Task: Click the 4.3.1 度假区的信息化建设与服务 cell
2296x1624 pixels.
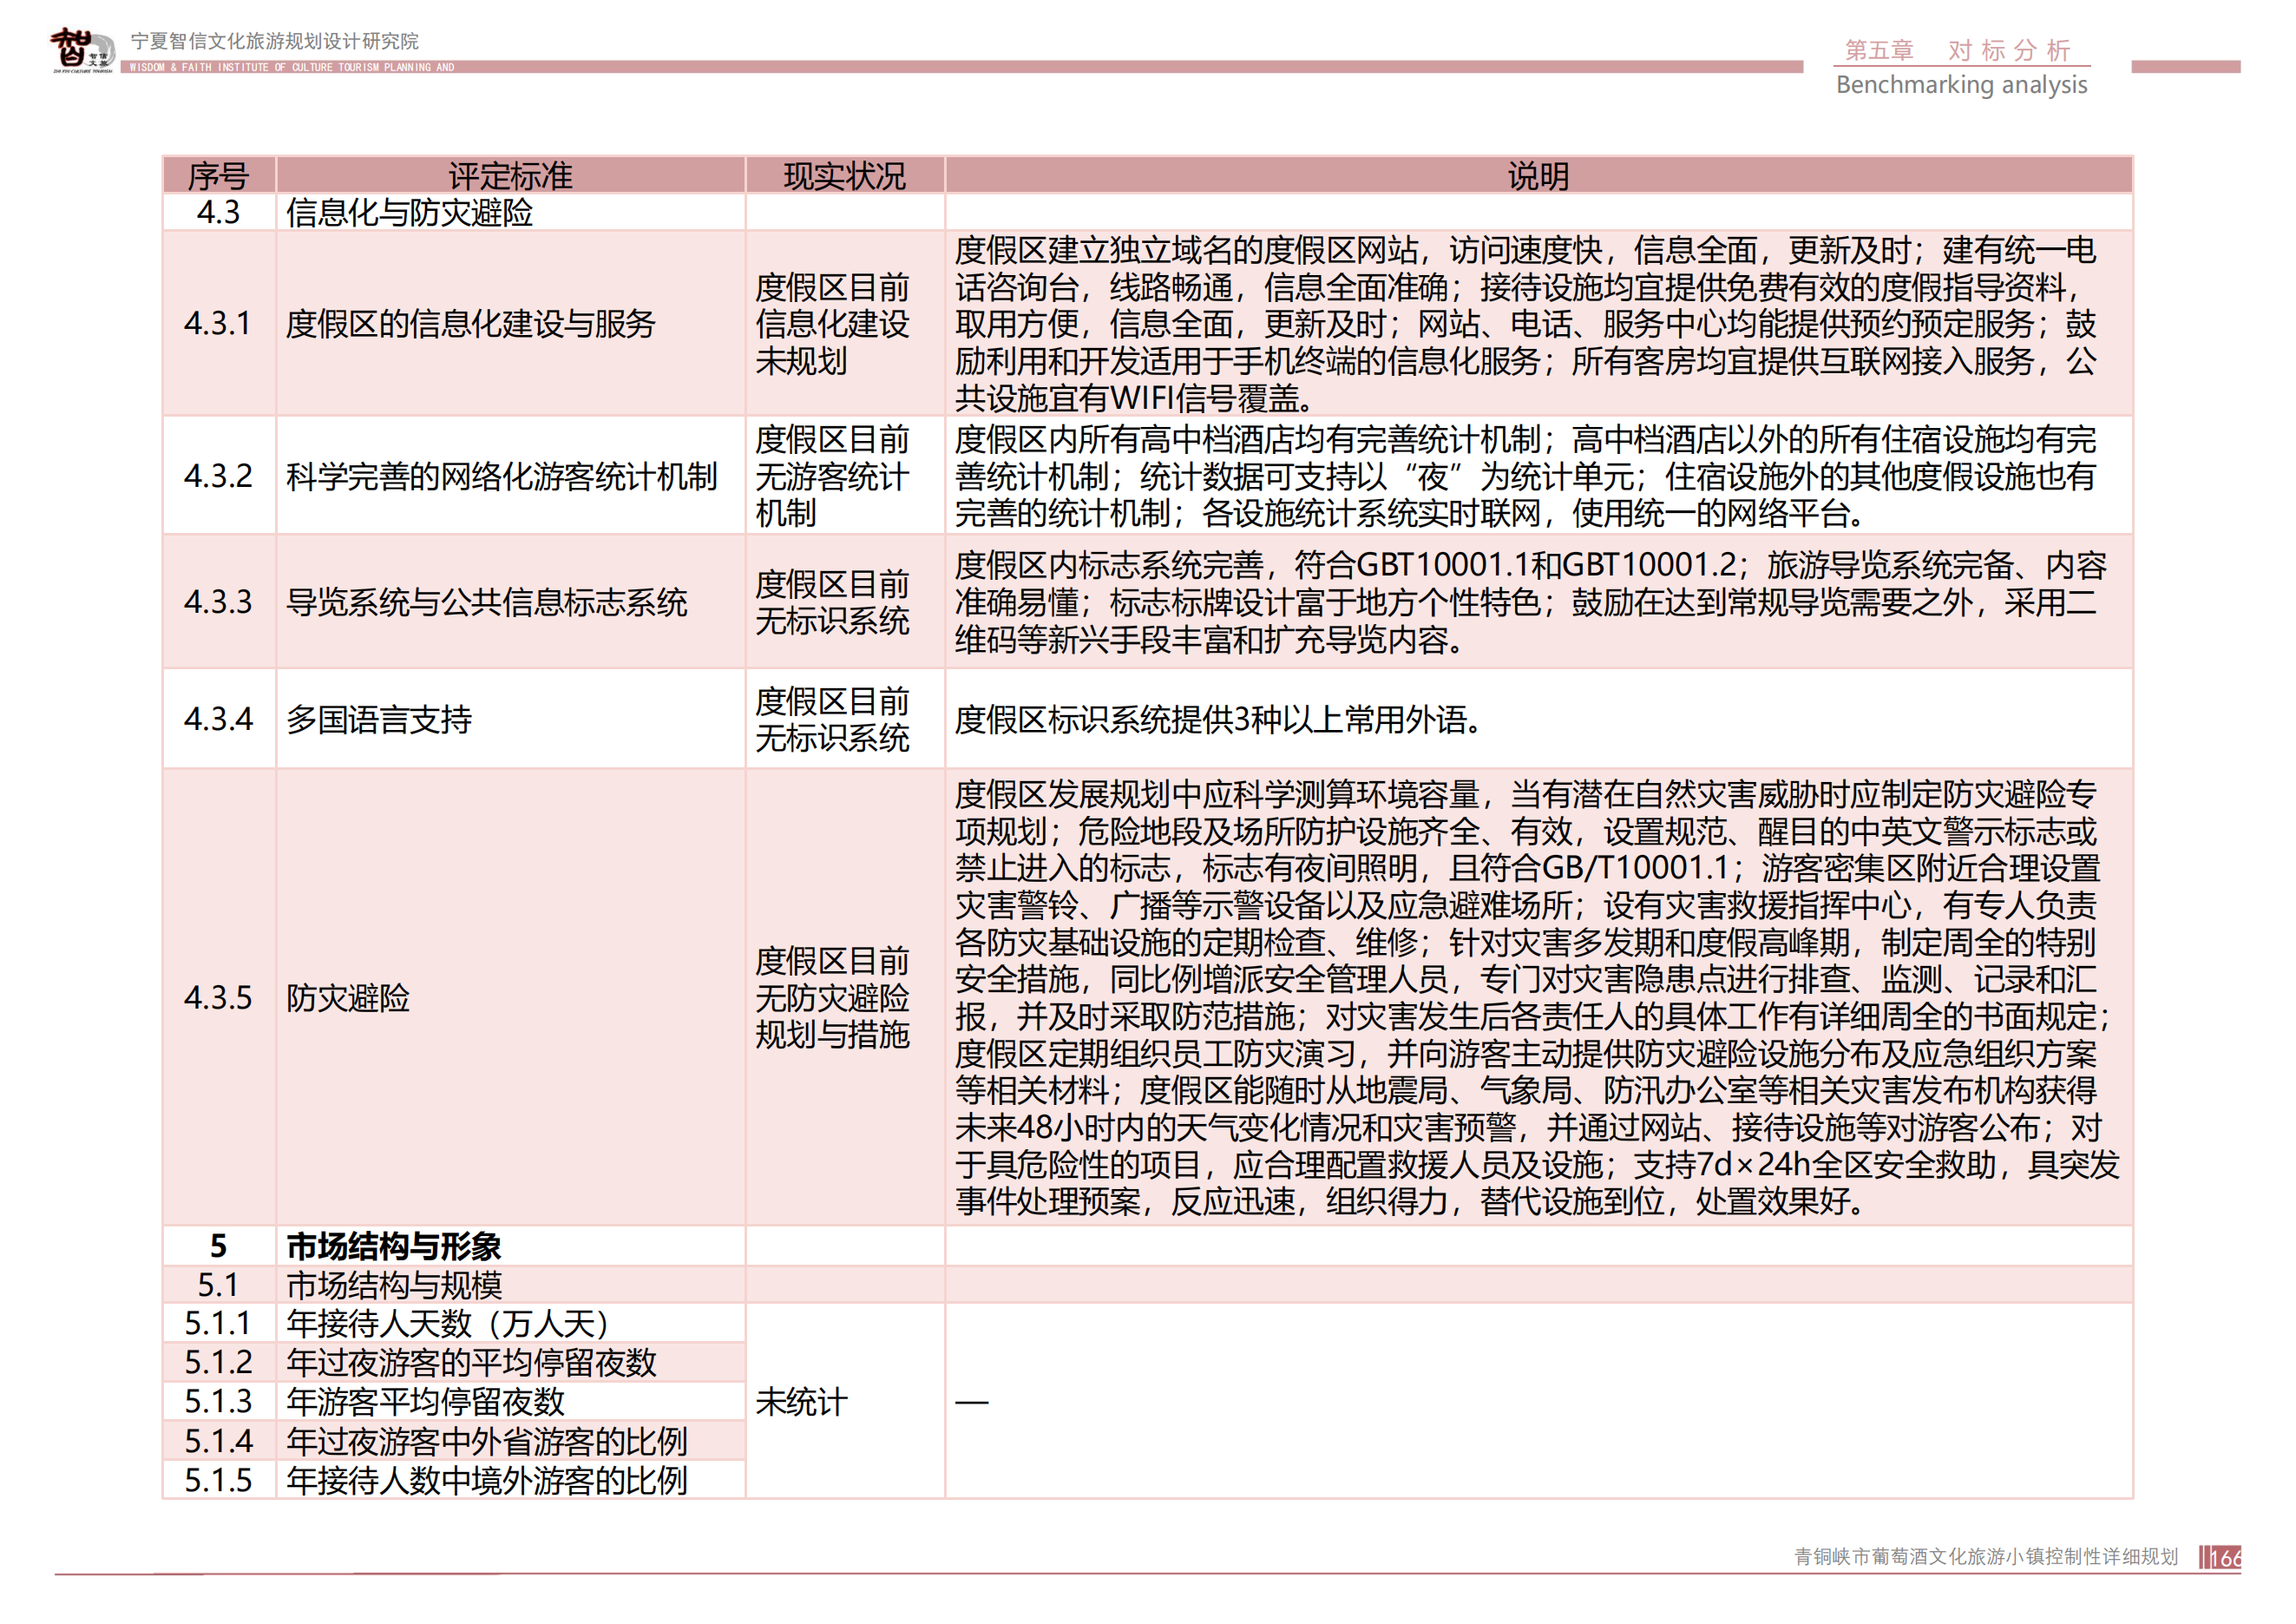Action: point(470,324)
